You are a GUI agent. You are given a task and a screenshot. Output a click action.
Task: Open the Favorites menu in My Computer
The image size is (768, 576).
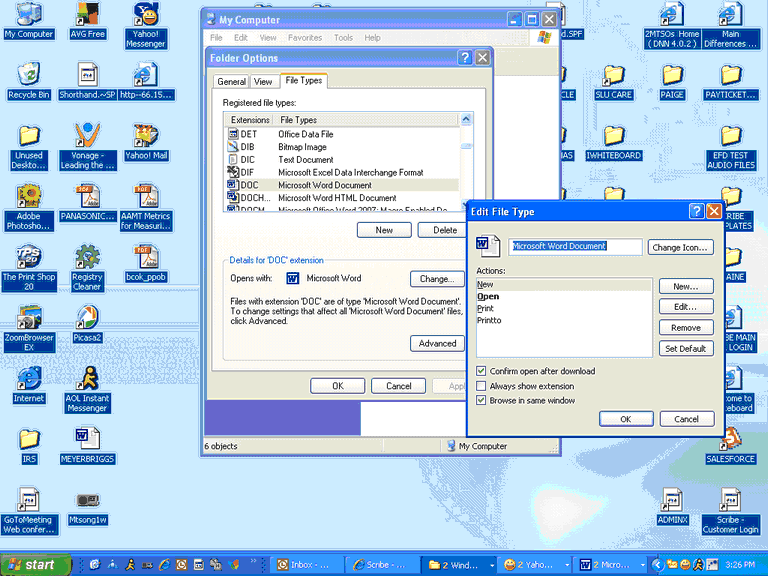pos(305,38)
